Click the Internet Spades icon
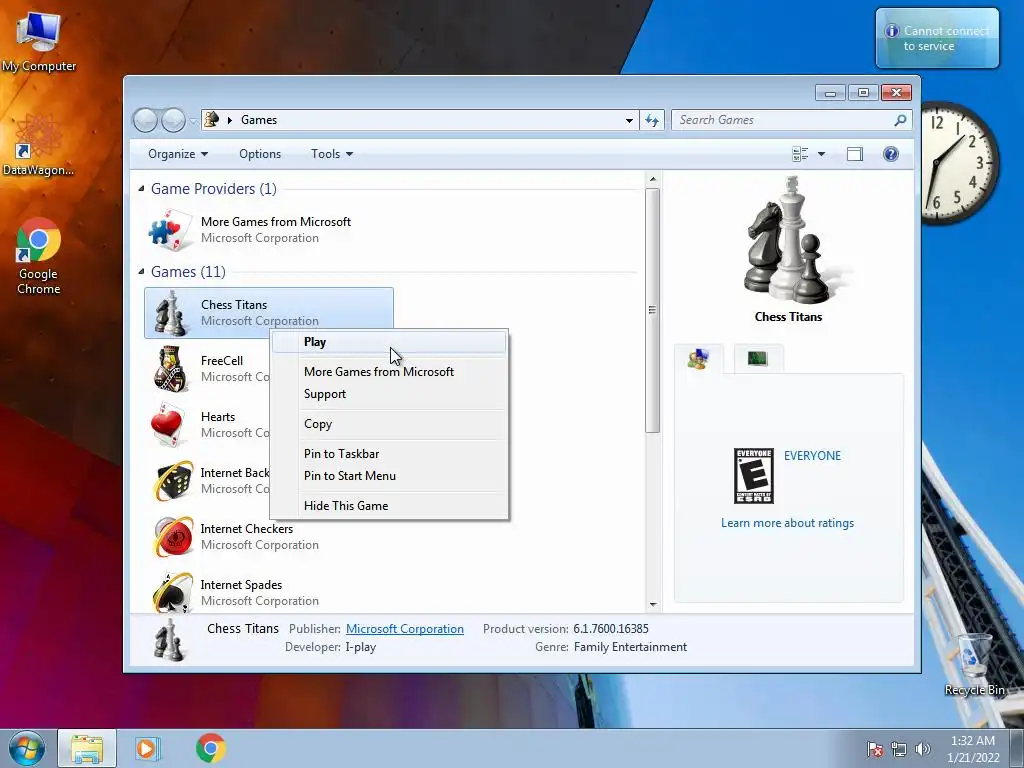Screen dimensions: 1024x768 pos(173,592)
